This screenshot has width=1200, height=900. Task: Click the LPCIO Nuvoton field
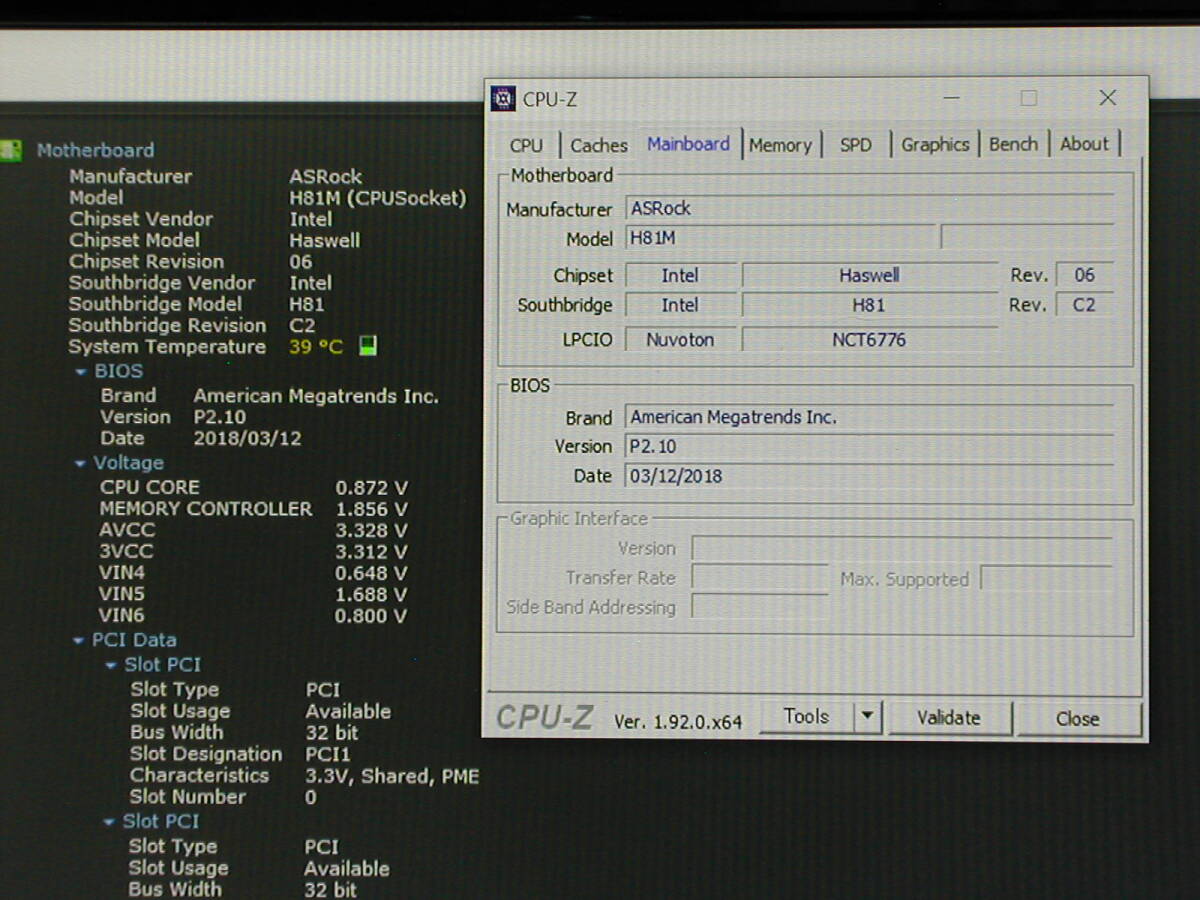click(x=681, y=340)
